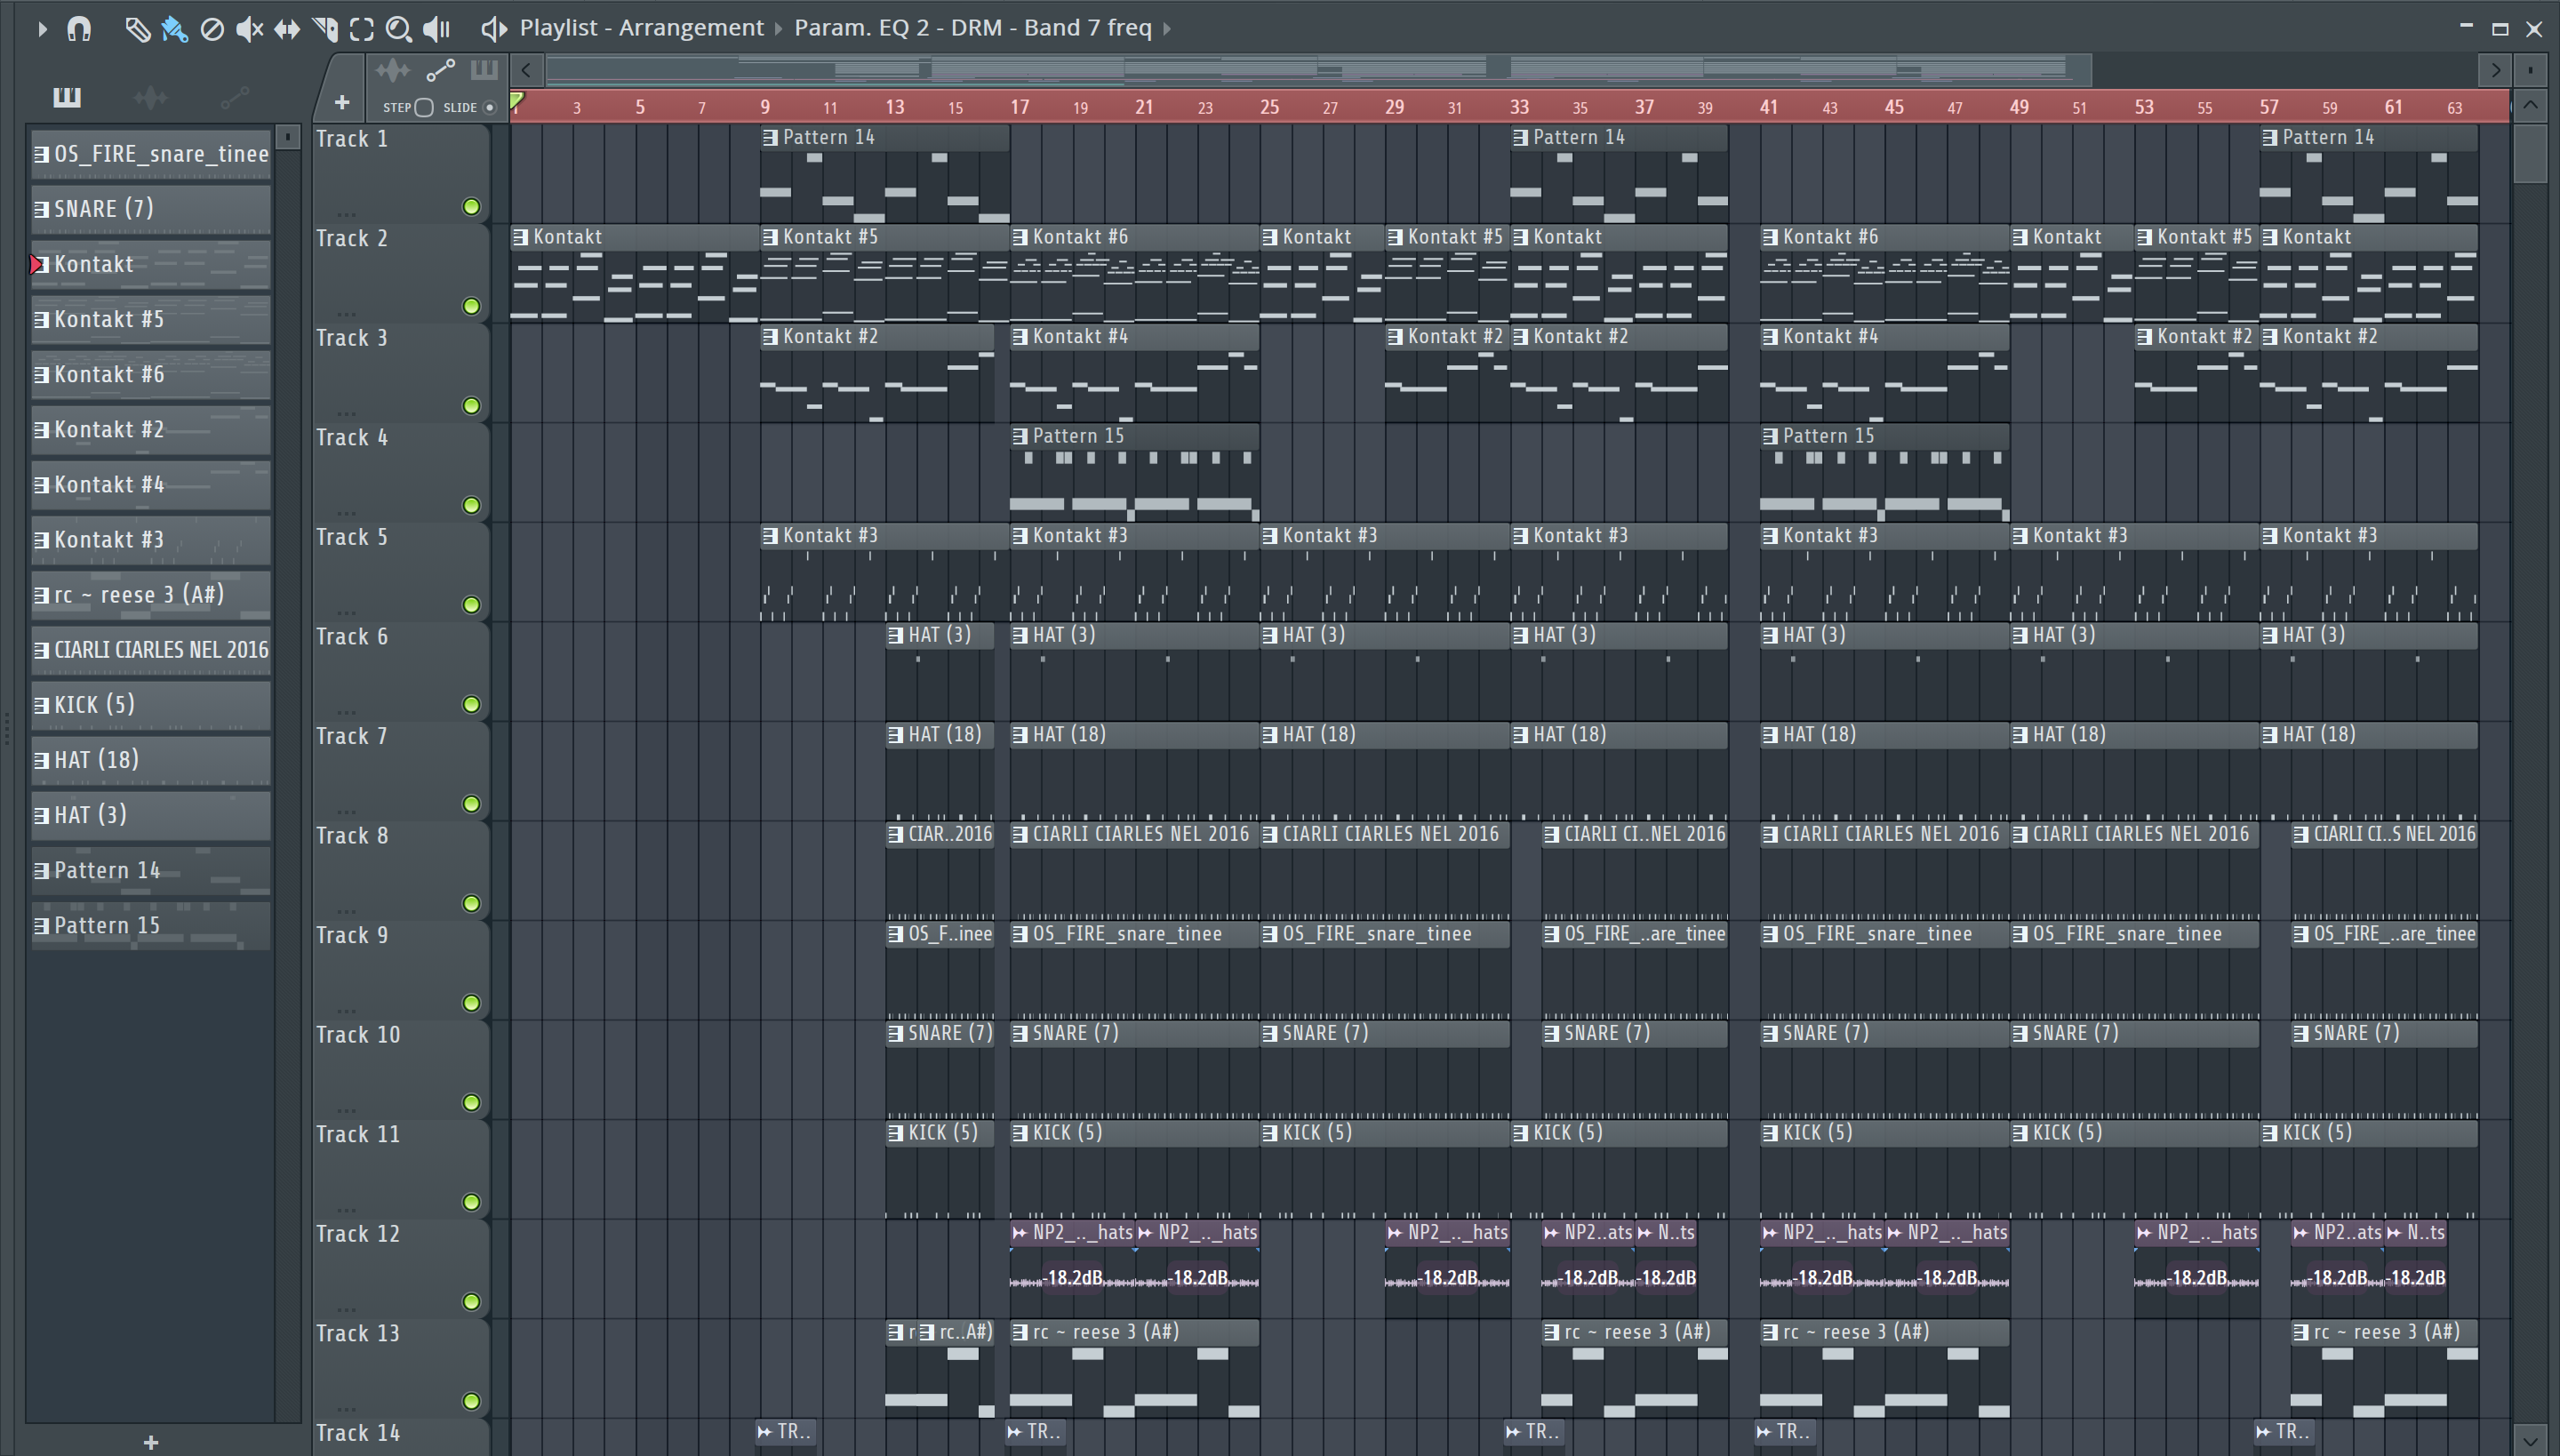Click the vertical scrollbar down arrow
Image resolution: width=2560 pixels, height=1456 pixels.
[2530, 1441]
